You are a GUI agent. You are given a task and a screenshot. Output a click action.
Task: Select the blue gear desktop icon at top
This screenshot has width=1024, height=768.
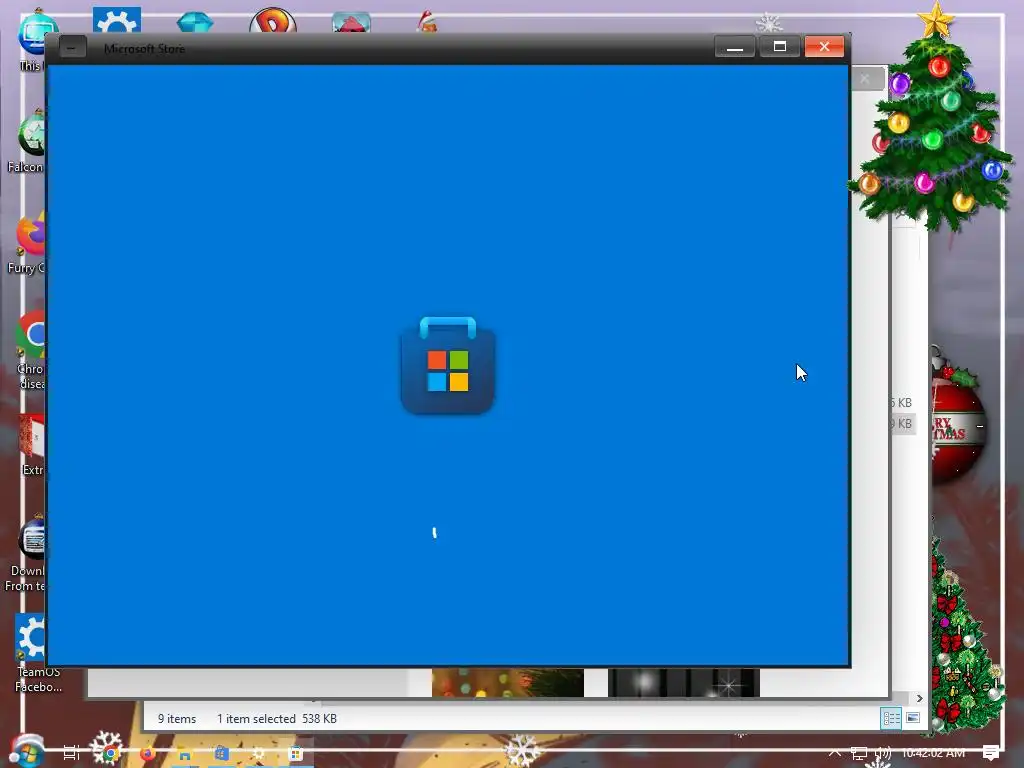(x=117, y=20)
